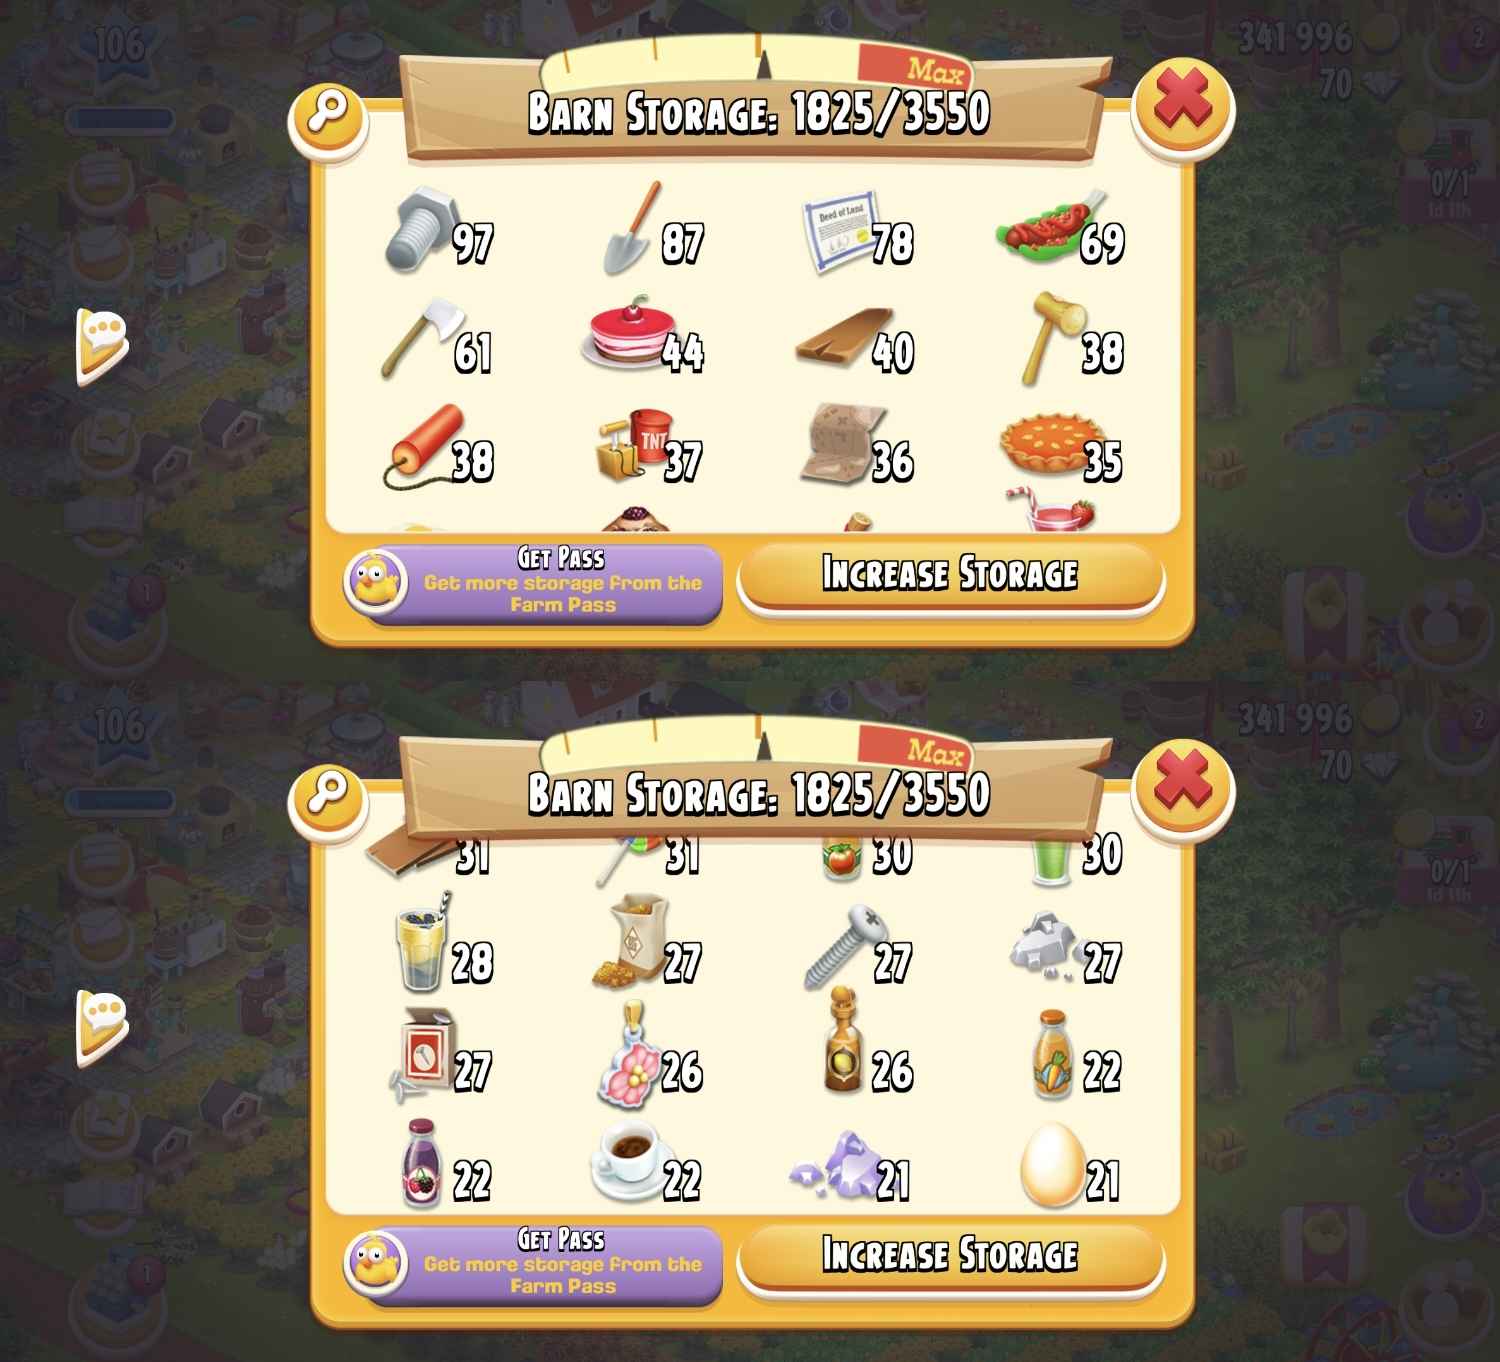1500x1362 pixels.
Task: Tap the dynamite stick showing 38
Action: (438, 448)
